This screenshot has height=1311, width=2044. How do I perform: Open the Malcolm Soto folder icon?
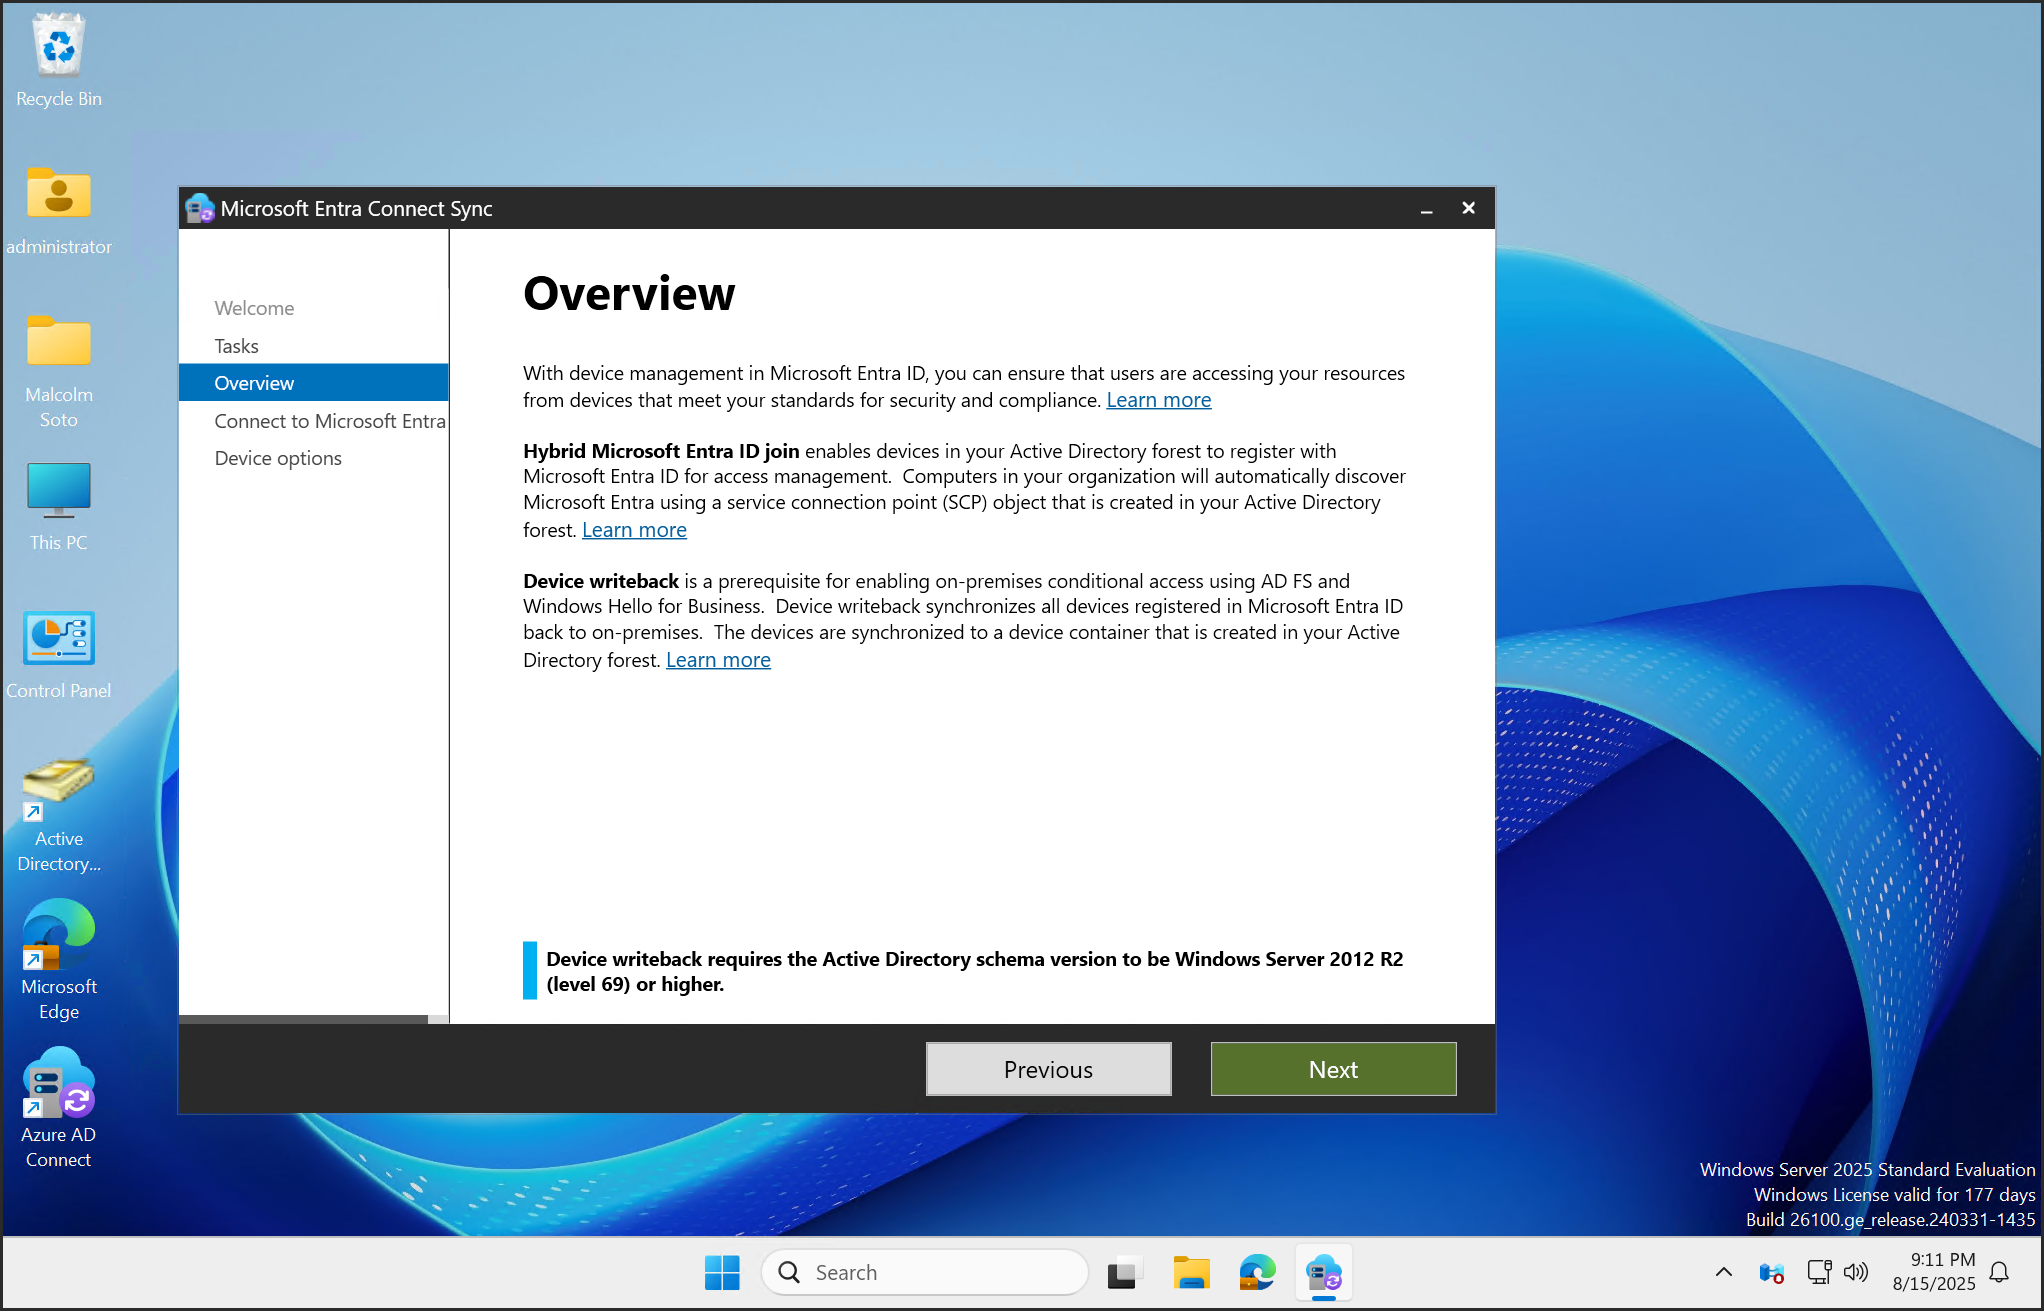click(x=59, y=343)
